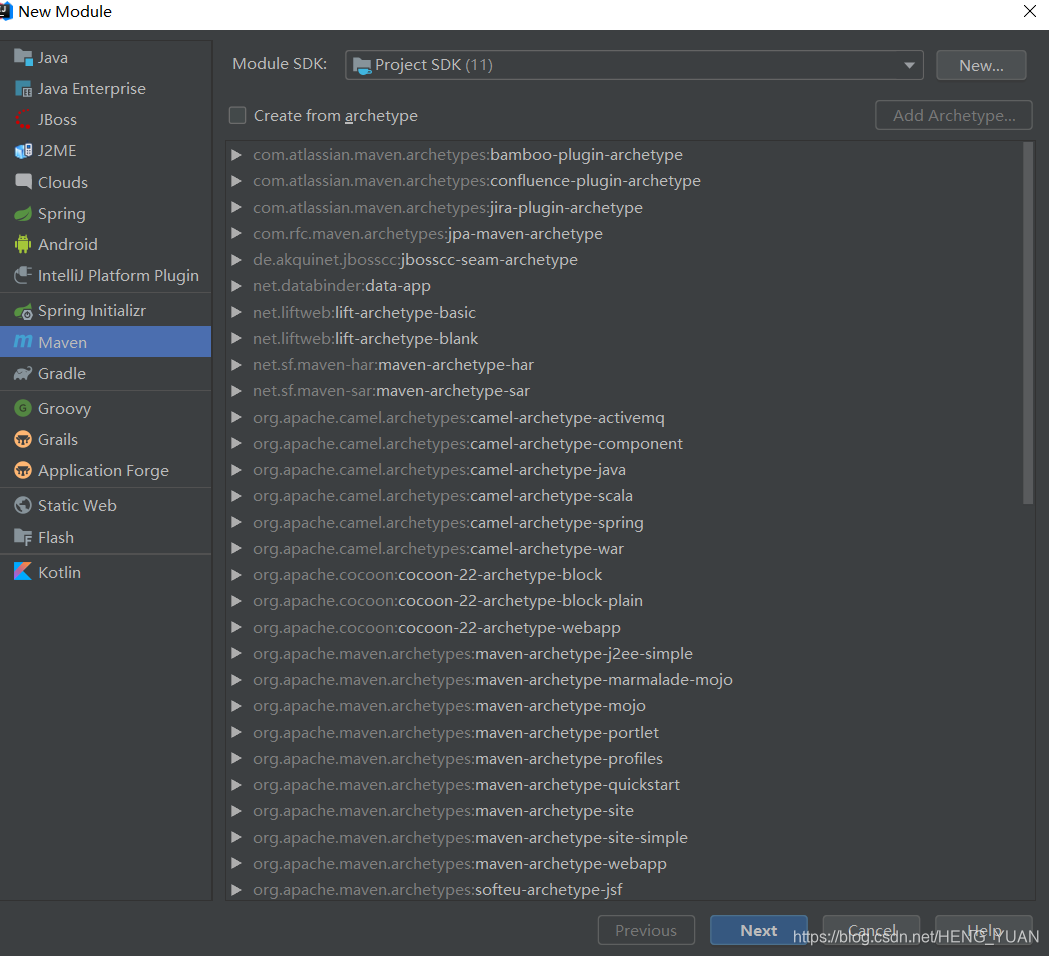Expand lift-archetype-basic node
This screenshot has height=956, width=1049.
pyautogui.click(x=236, y=312)
